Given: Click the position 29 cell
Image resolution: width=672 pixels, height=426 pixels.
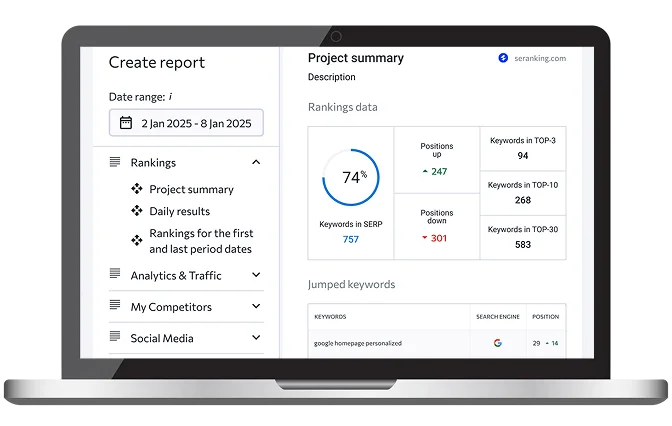Looking at the screenshot, I should [536, 343].
